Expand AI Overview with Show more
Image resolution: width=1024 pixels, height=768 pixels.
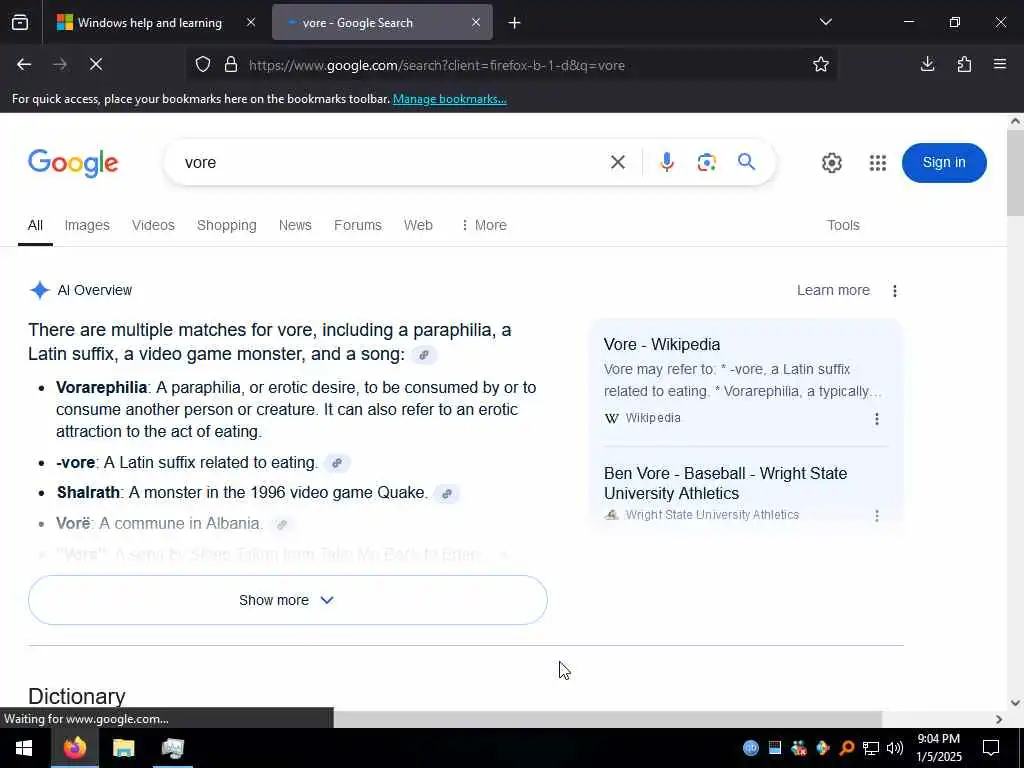pyautogui.click(x=287, y=600)
